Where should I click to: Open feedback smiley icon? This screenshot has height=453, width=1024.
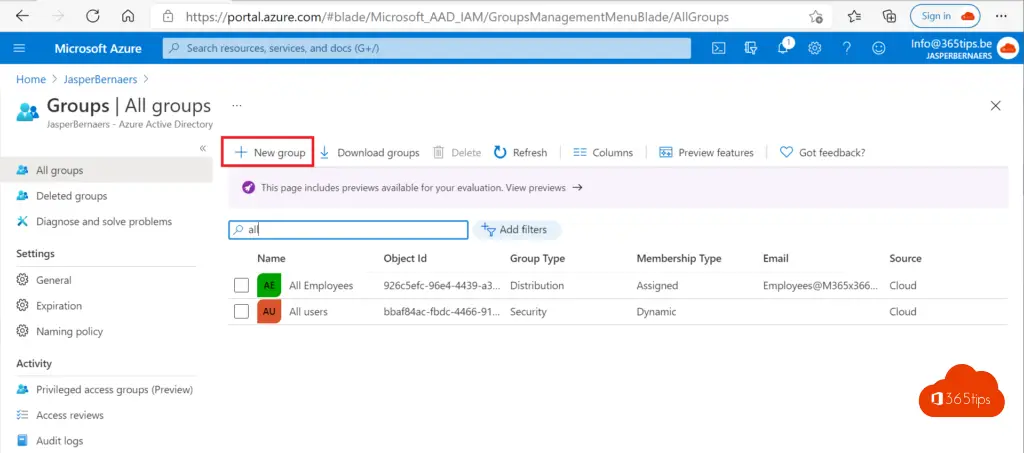point(879,48)
